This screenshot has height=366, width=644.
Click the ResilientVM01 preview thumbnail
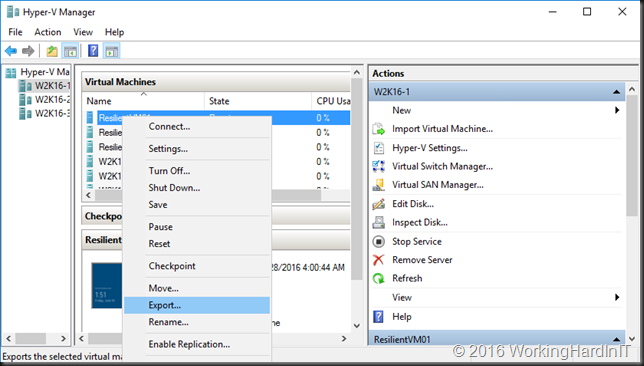pos(107,285)
